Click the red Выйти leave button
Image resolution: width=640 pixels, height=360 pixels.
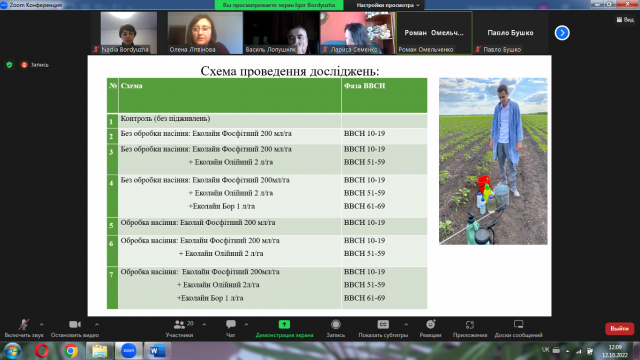click(619, 329)
